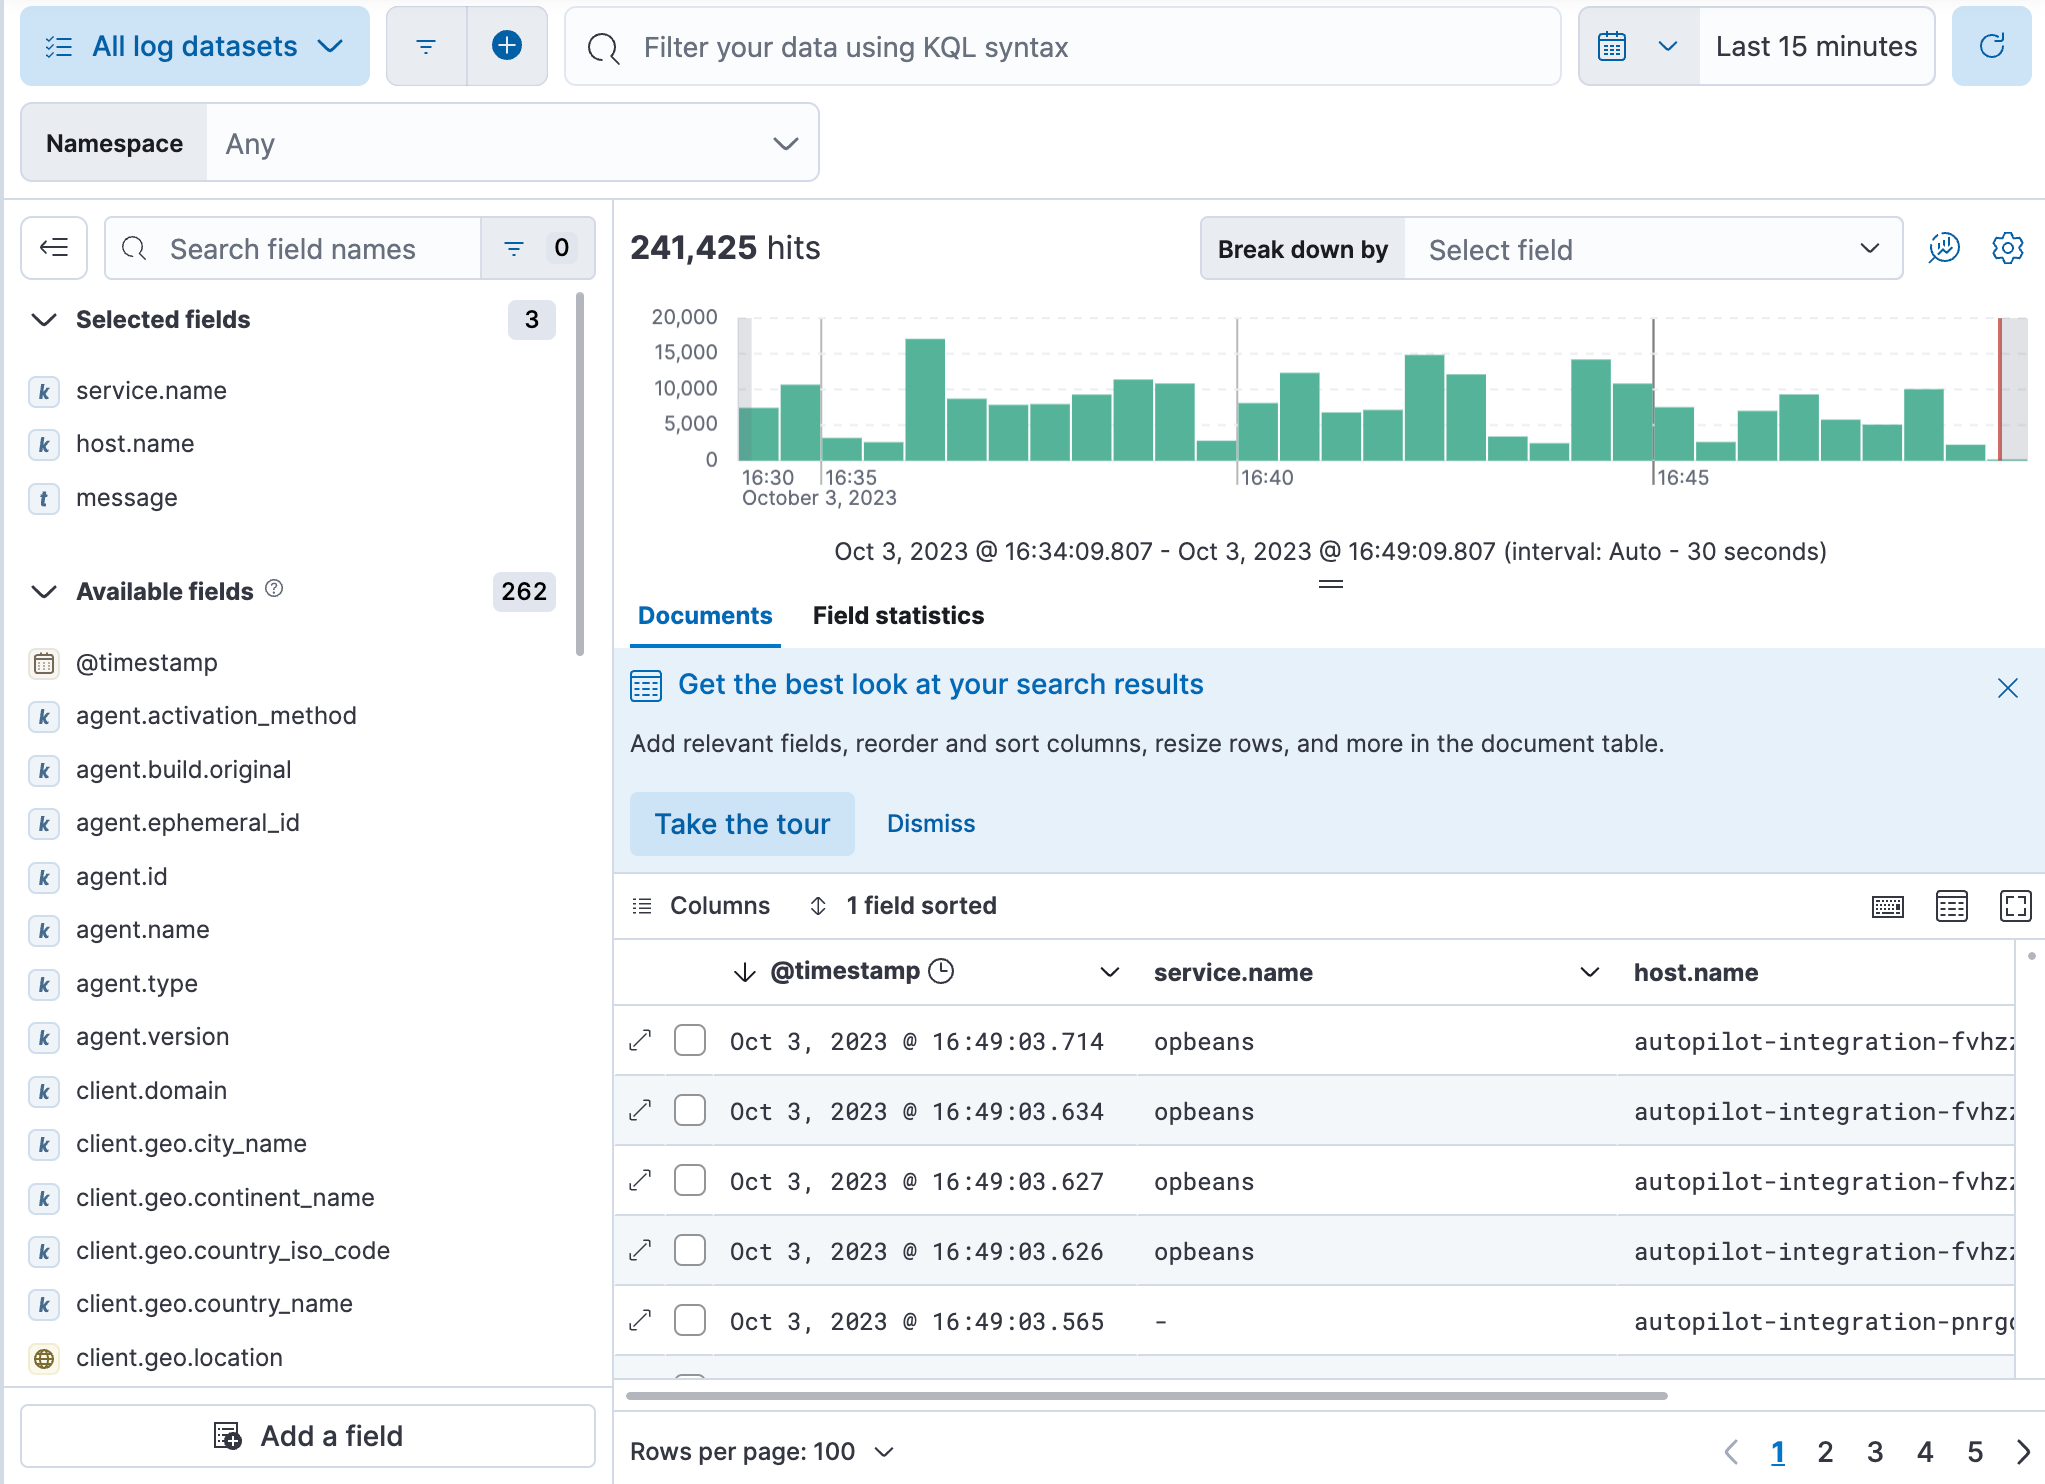
Task: Open chart display options gear
Action: (2007, 249)
